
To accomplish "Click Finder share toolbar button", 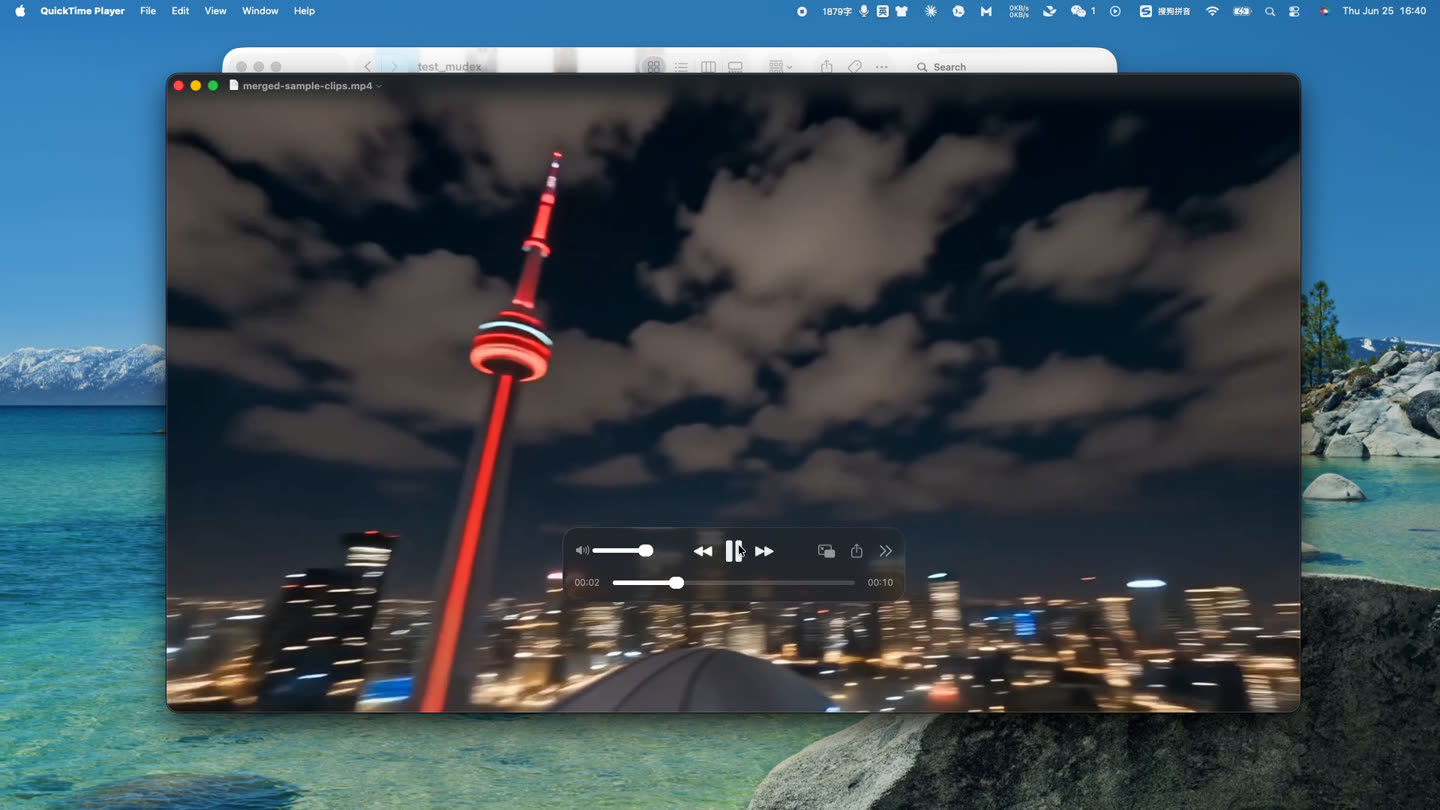I will coord(826,66).
